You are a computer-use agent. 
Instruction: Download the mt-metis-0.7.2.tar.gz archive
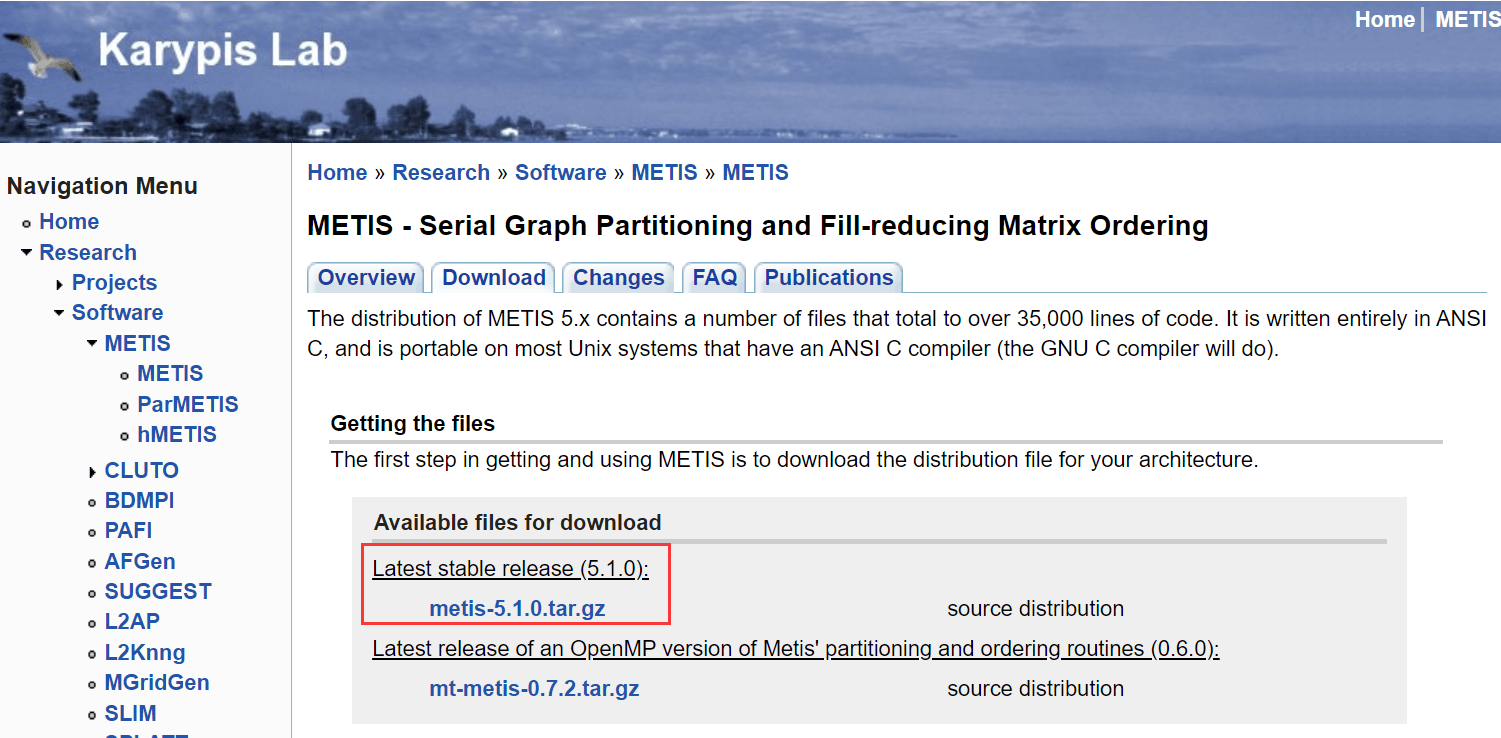[x=534, y=688]
